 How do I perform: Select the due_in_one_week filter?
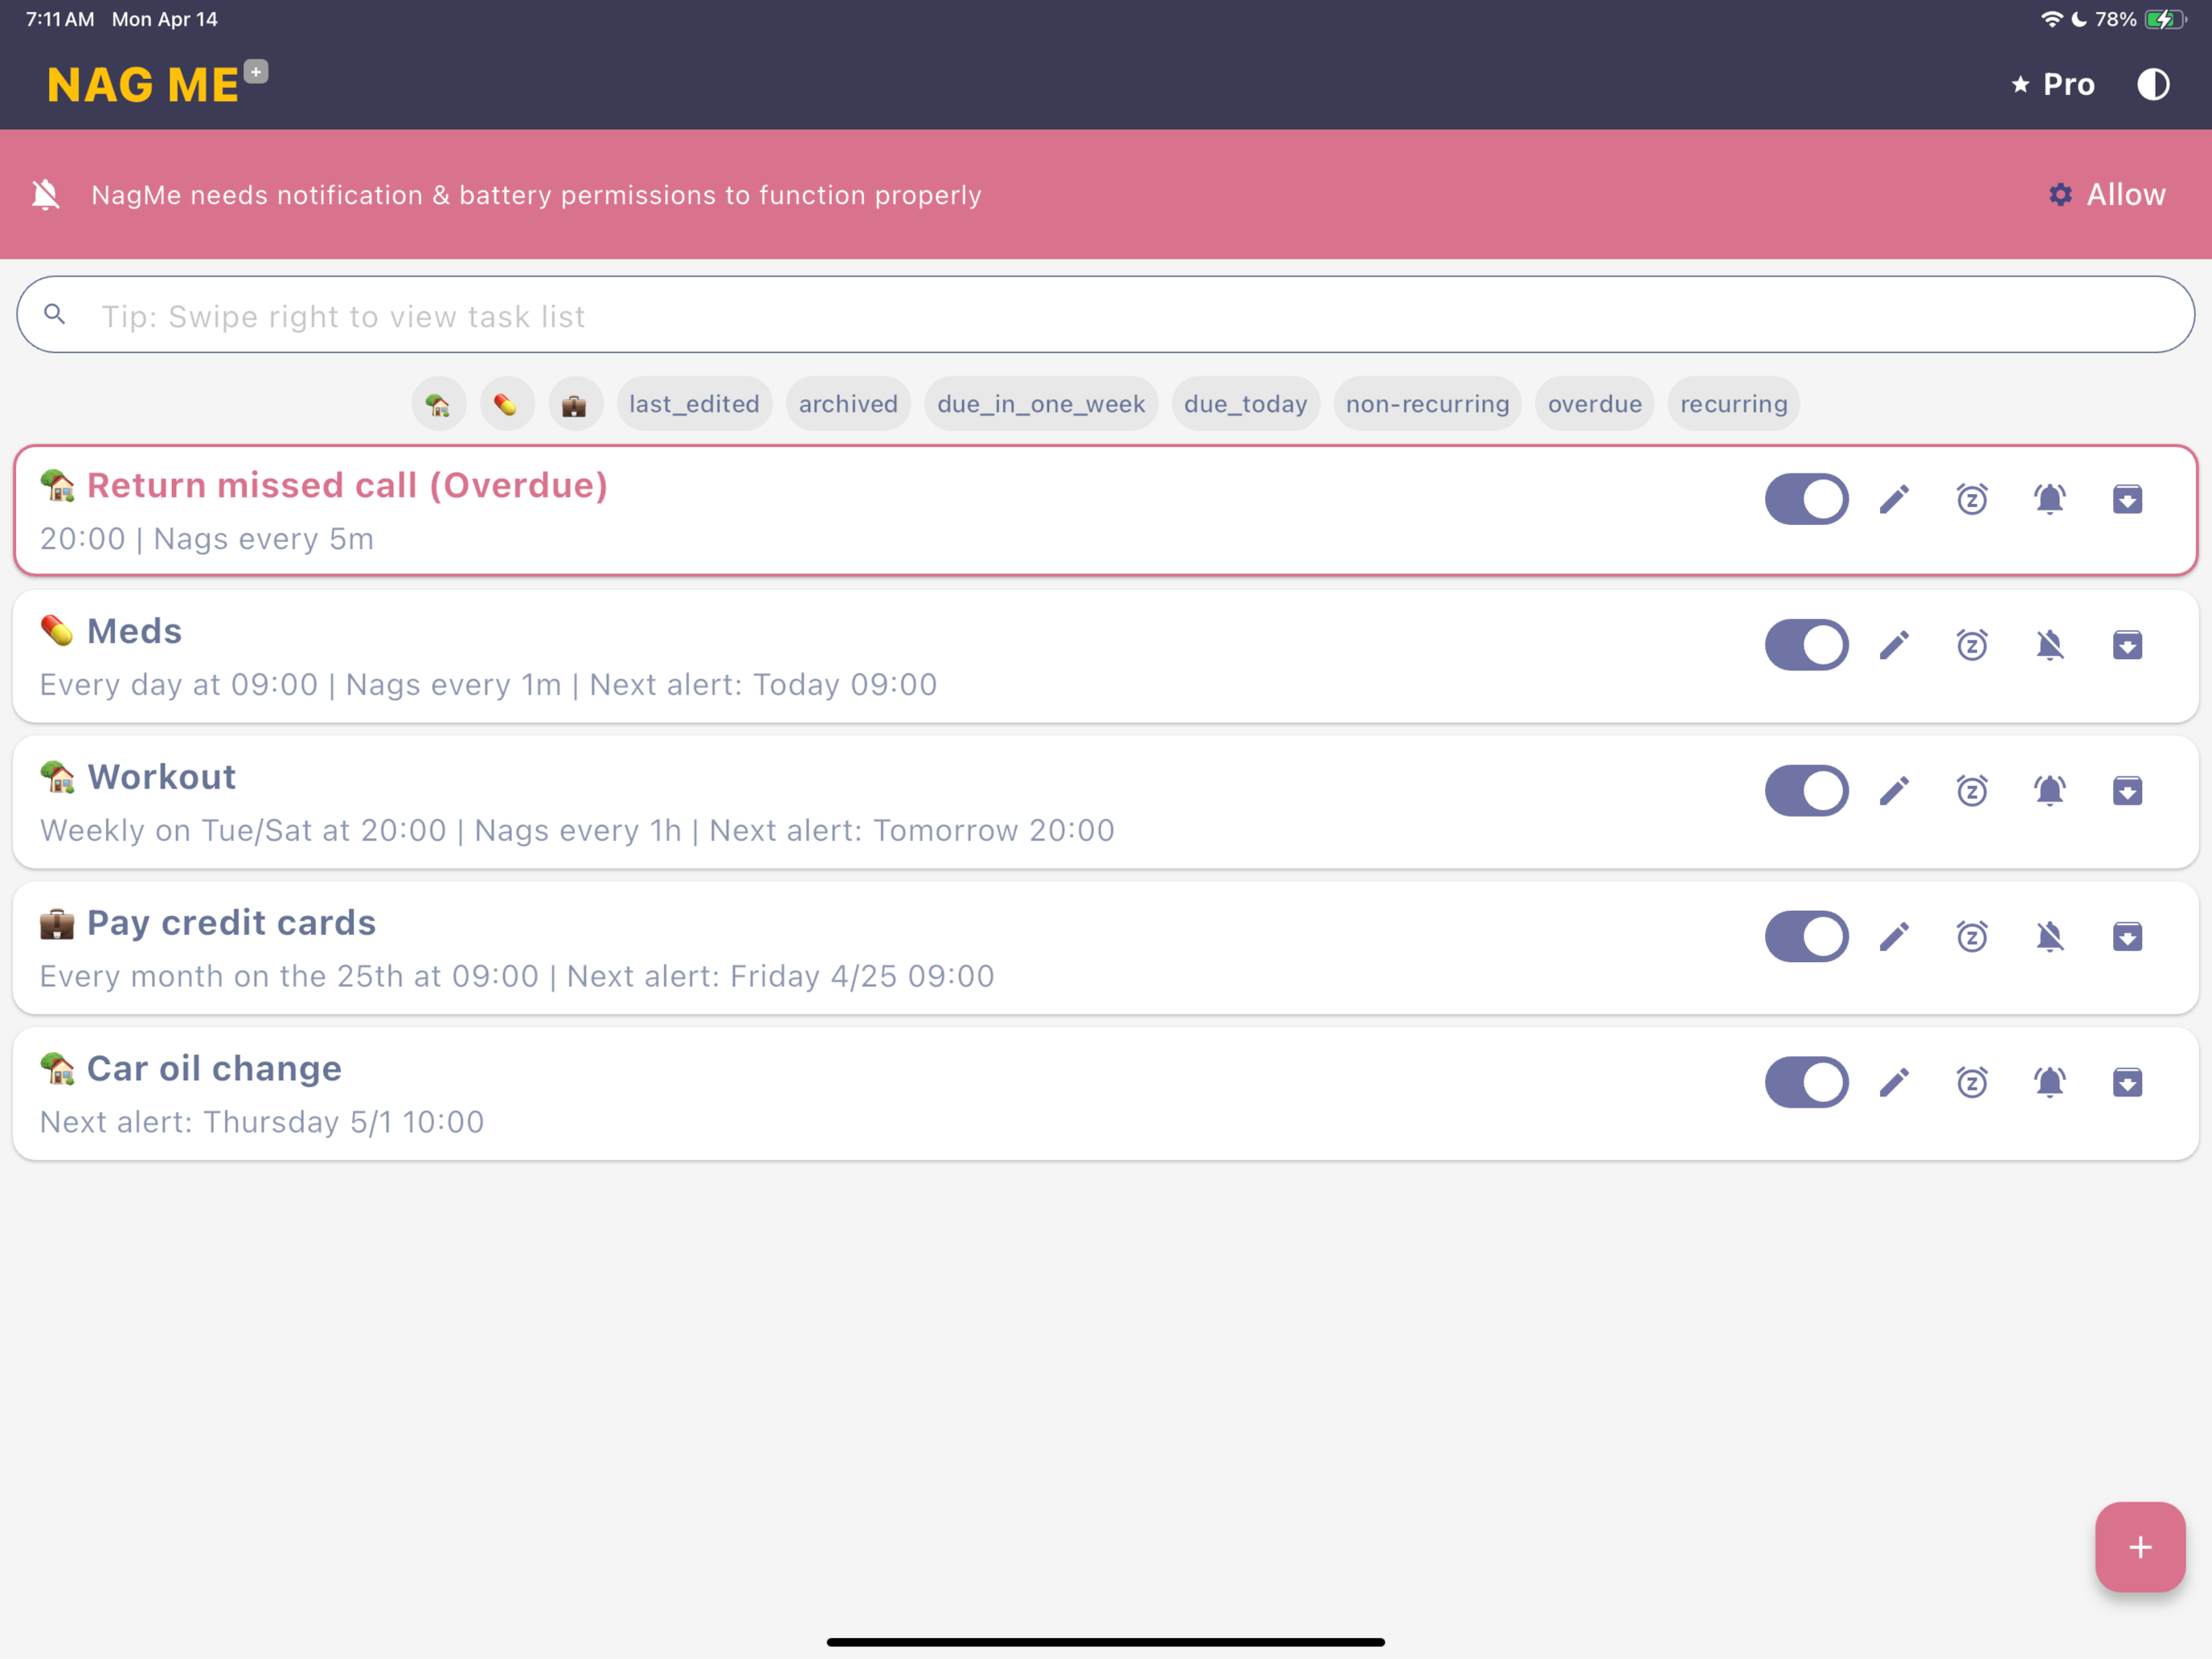pyautogui.click(x=1041, y=404)
